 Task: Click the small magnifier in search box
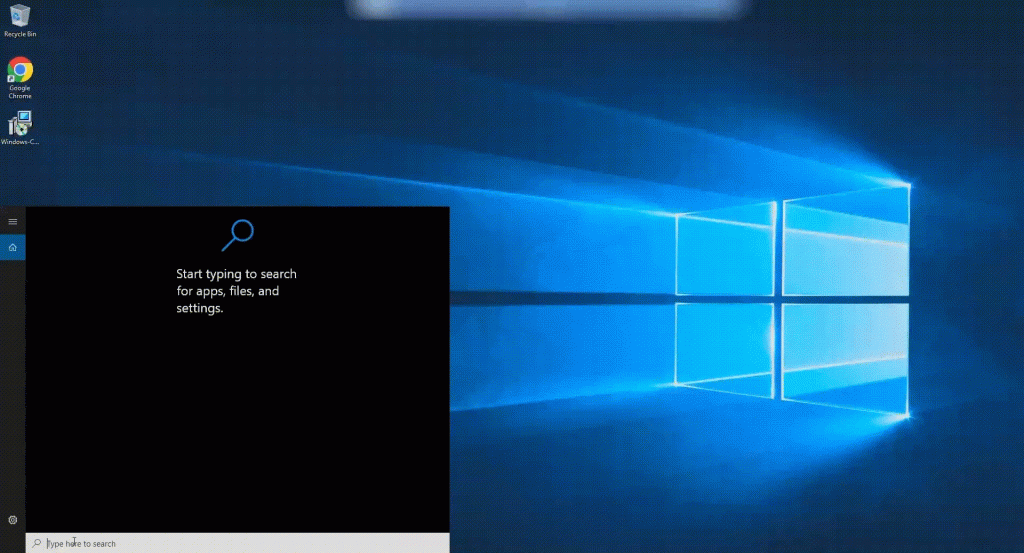(x=37, y=544)
